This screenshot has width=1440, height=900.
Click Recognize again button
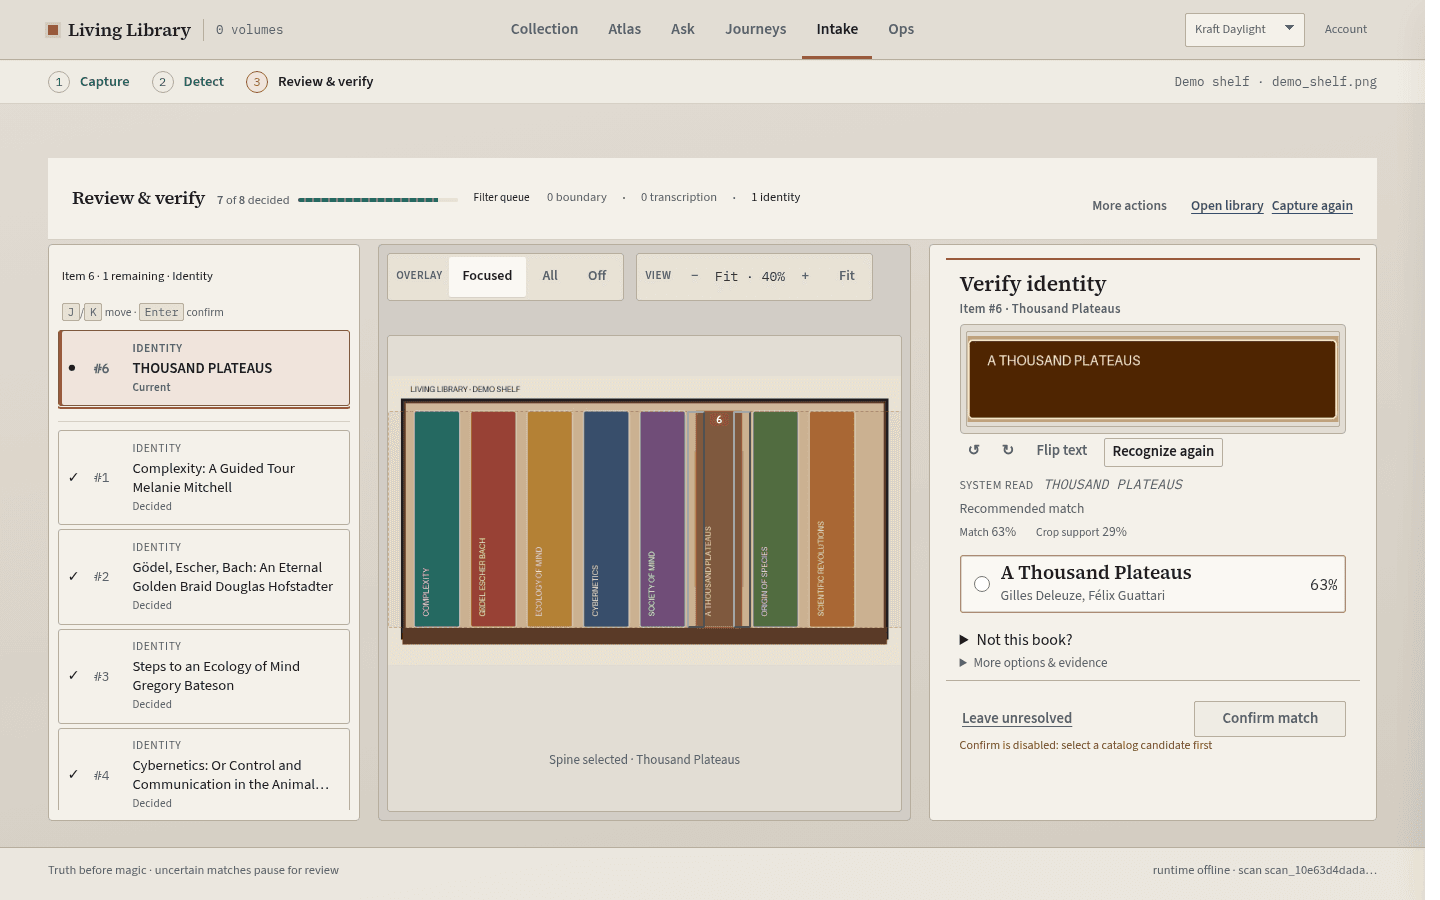pyautogui.click(x=1163, y=452)
